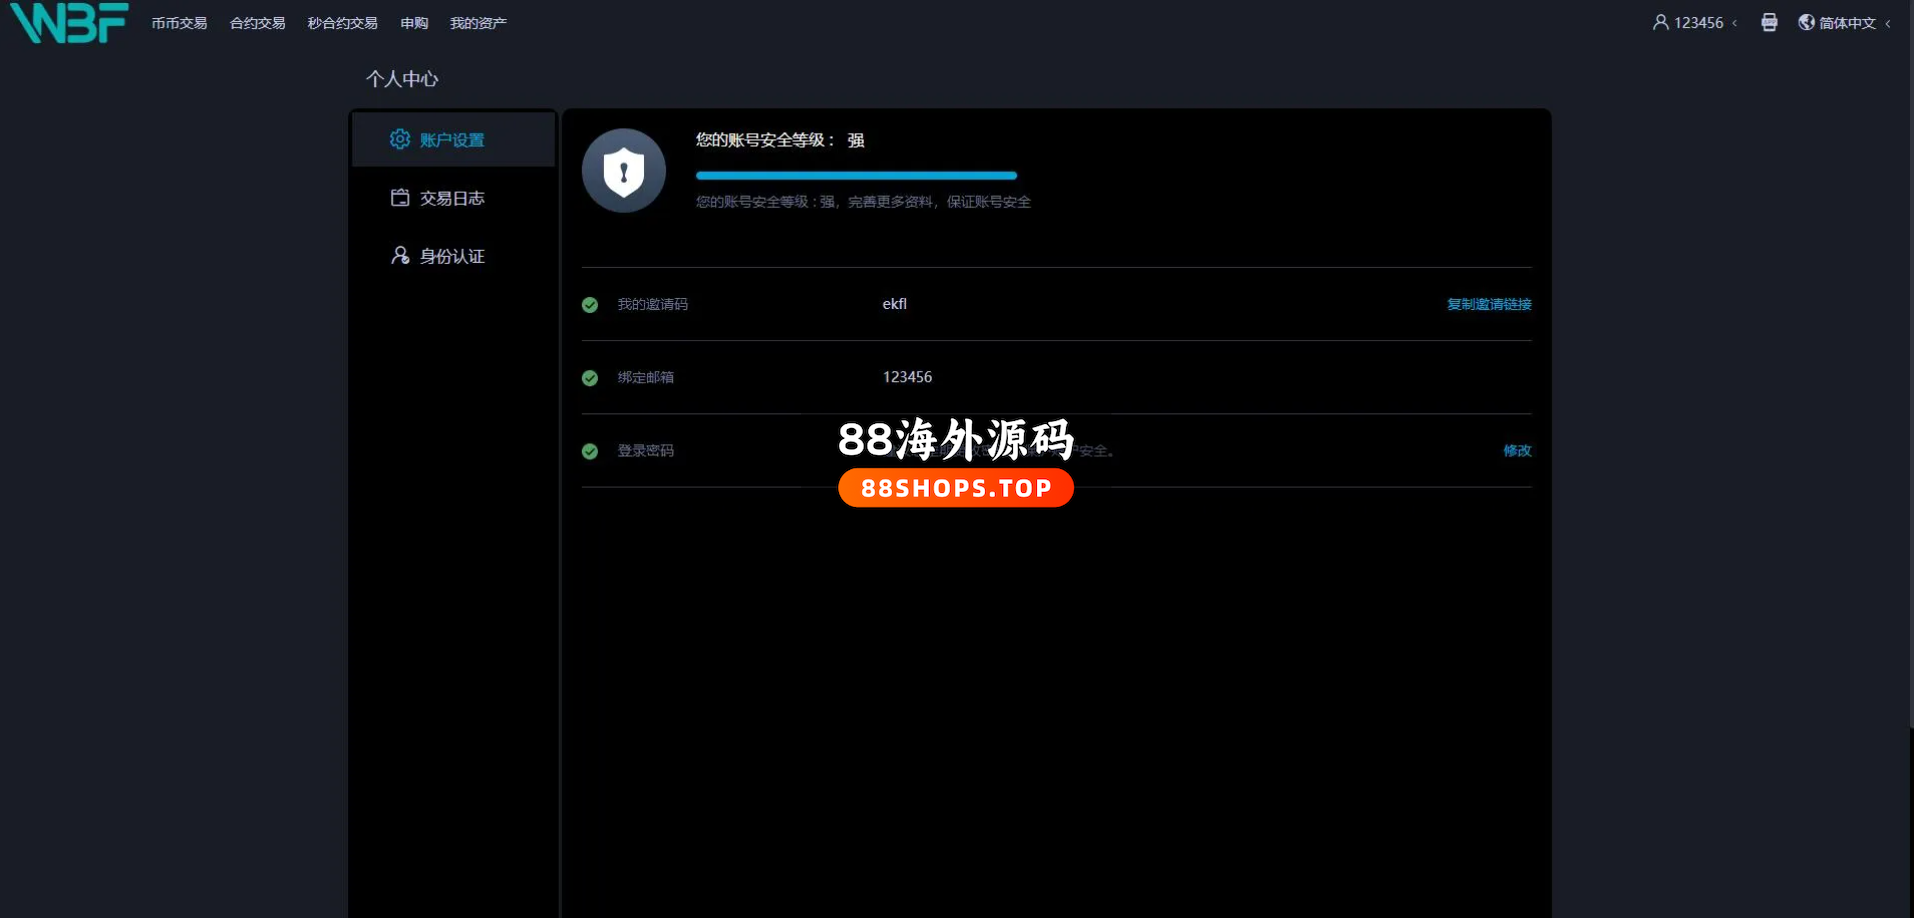
Task: Click the WBF logo in header
Action: point(69,23)
